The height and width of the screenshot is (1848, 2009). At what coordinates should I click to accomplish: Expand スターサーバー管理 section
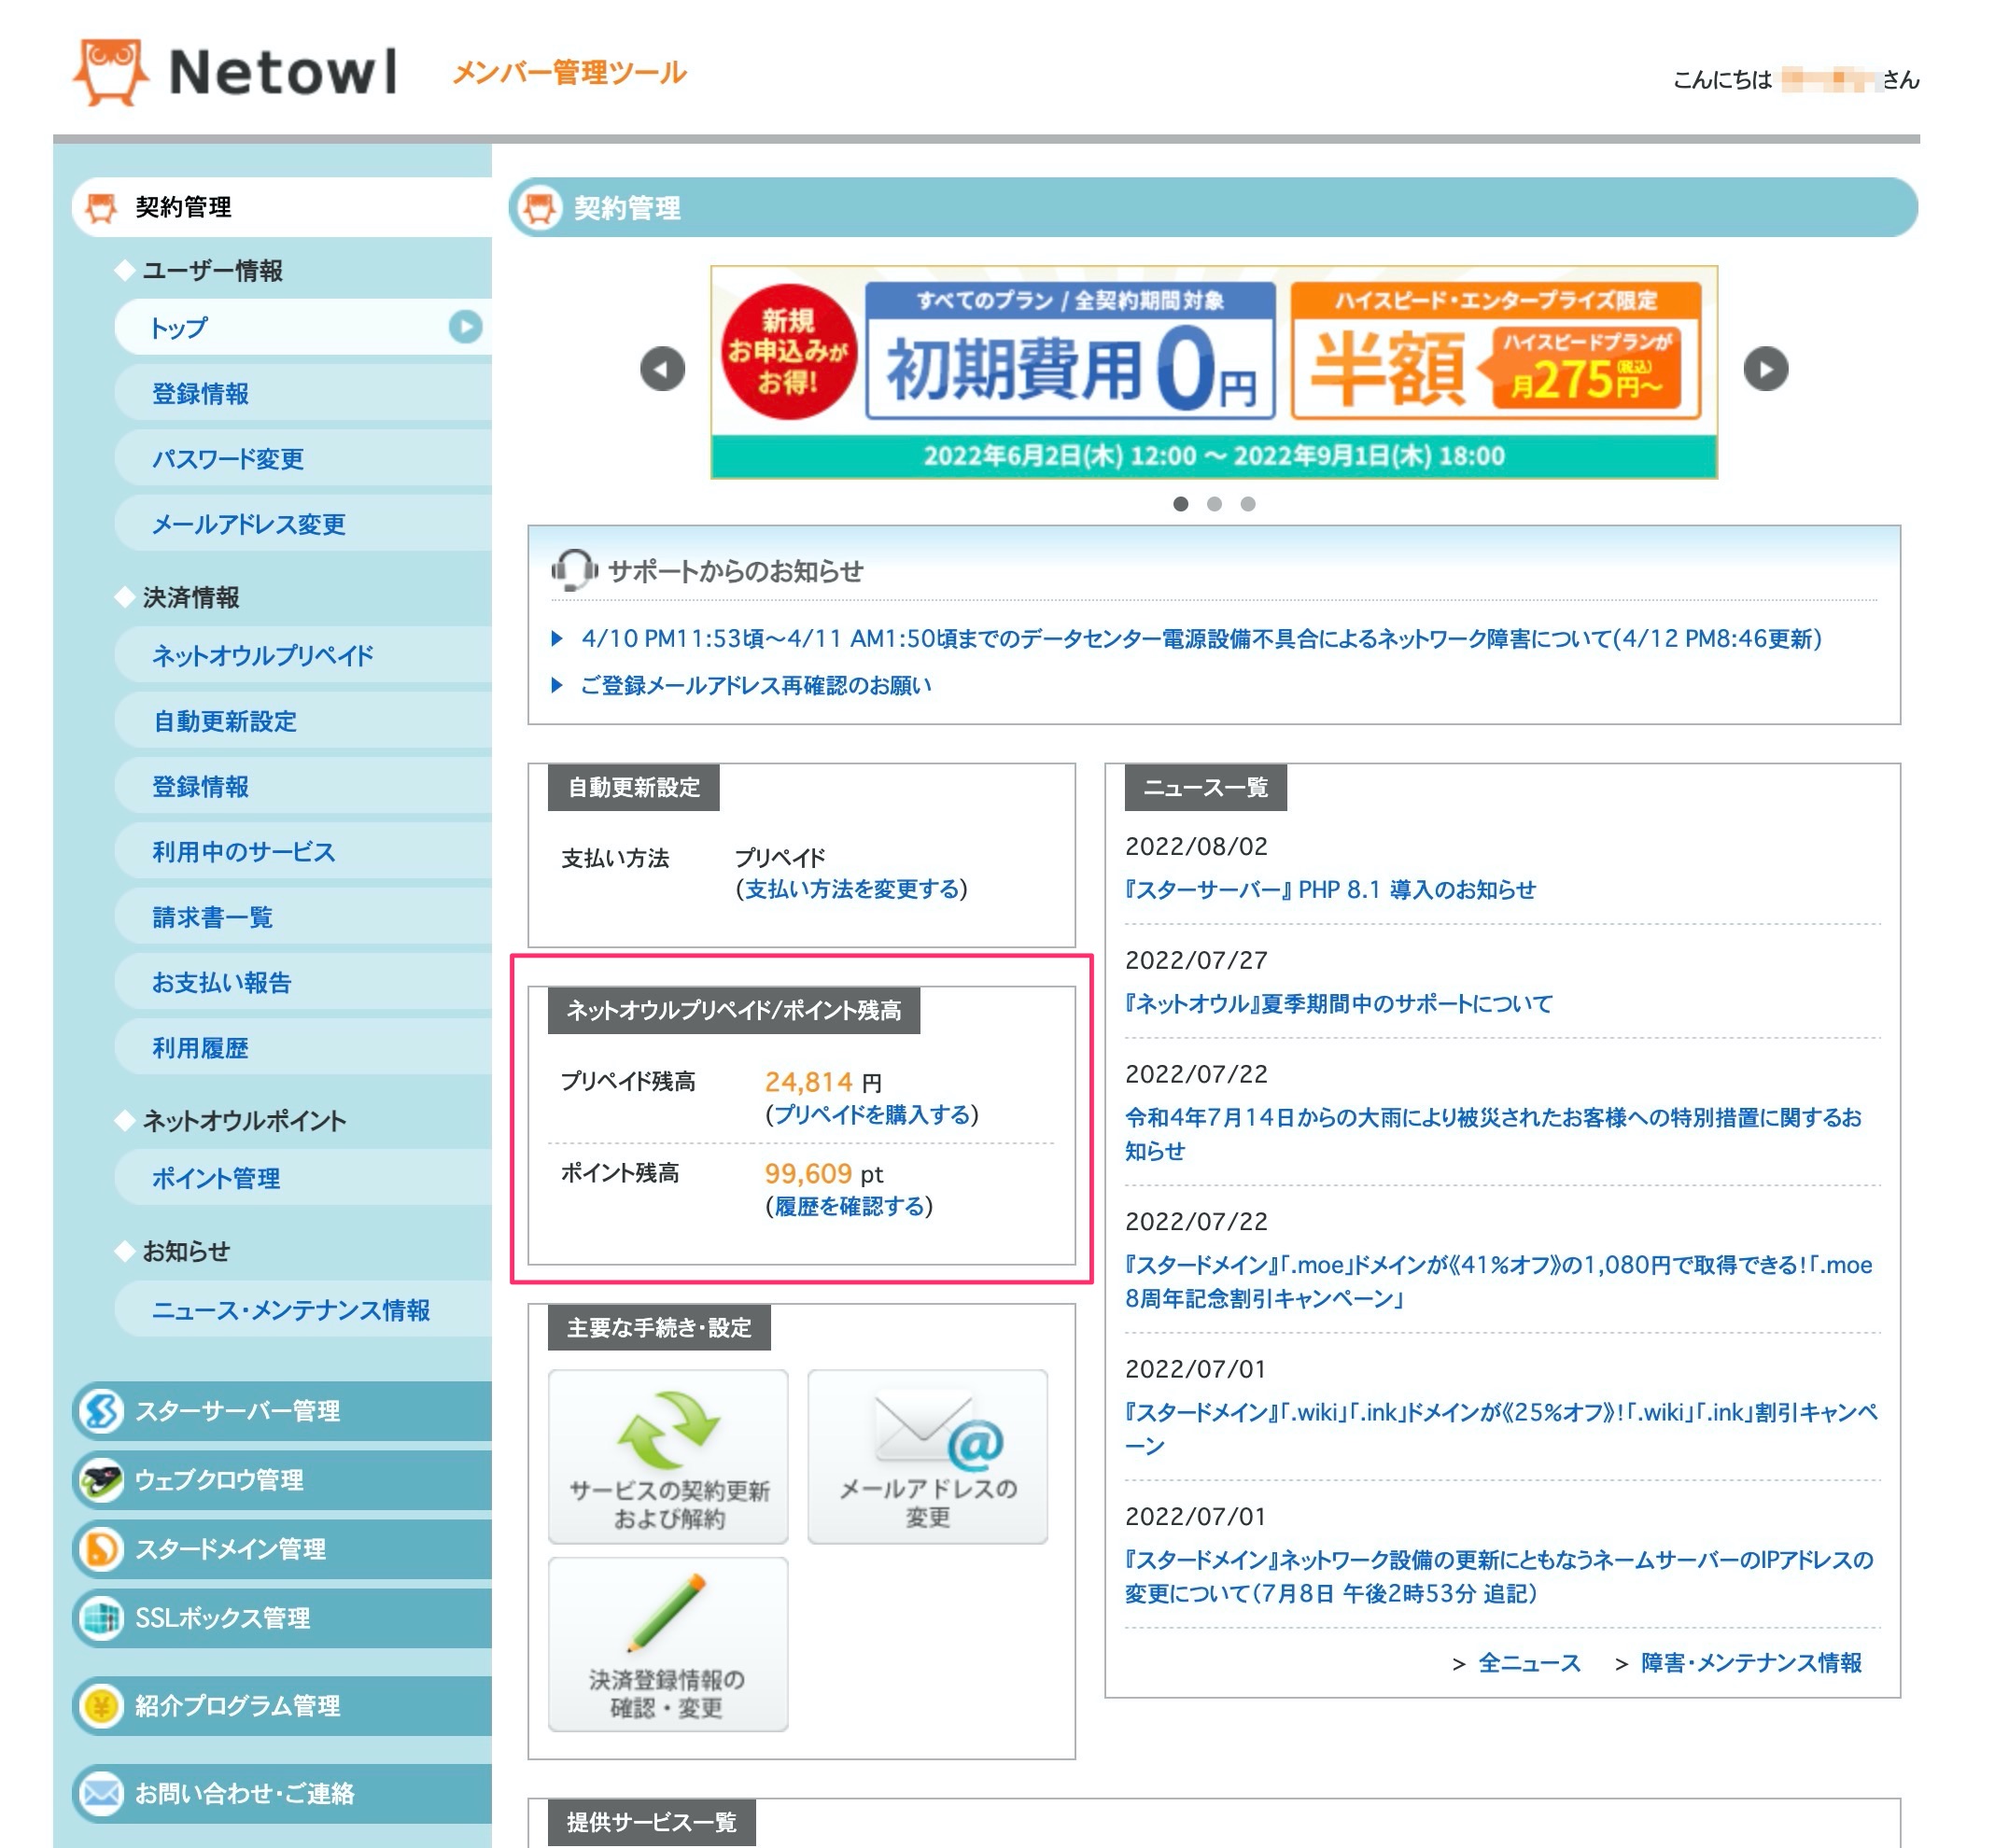(282, 1411)
